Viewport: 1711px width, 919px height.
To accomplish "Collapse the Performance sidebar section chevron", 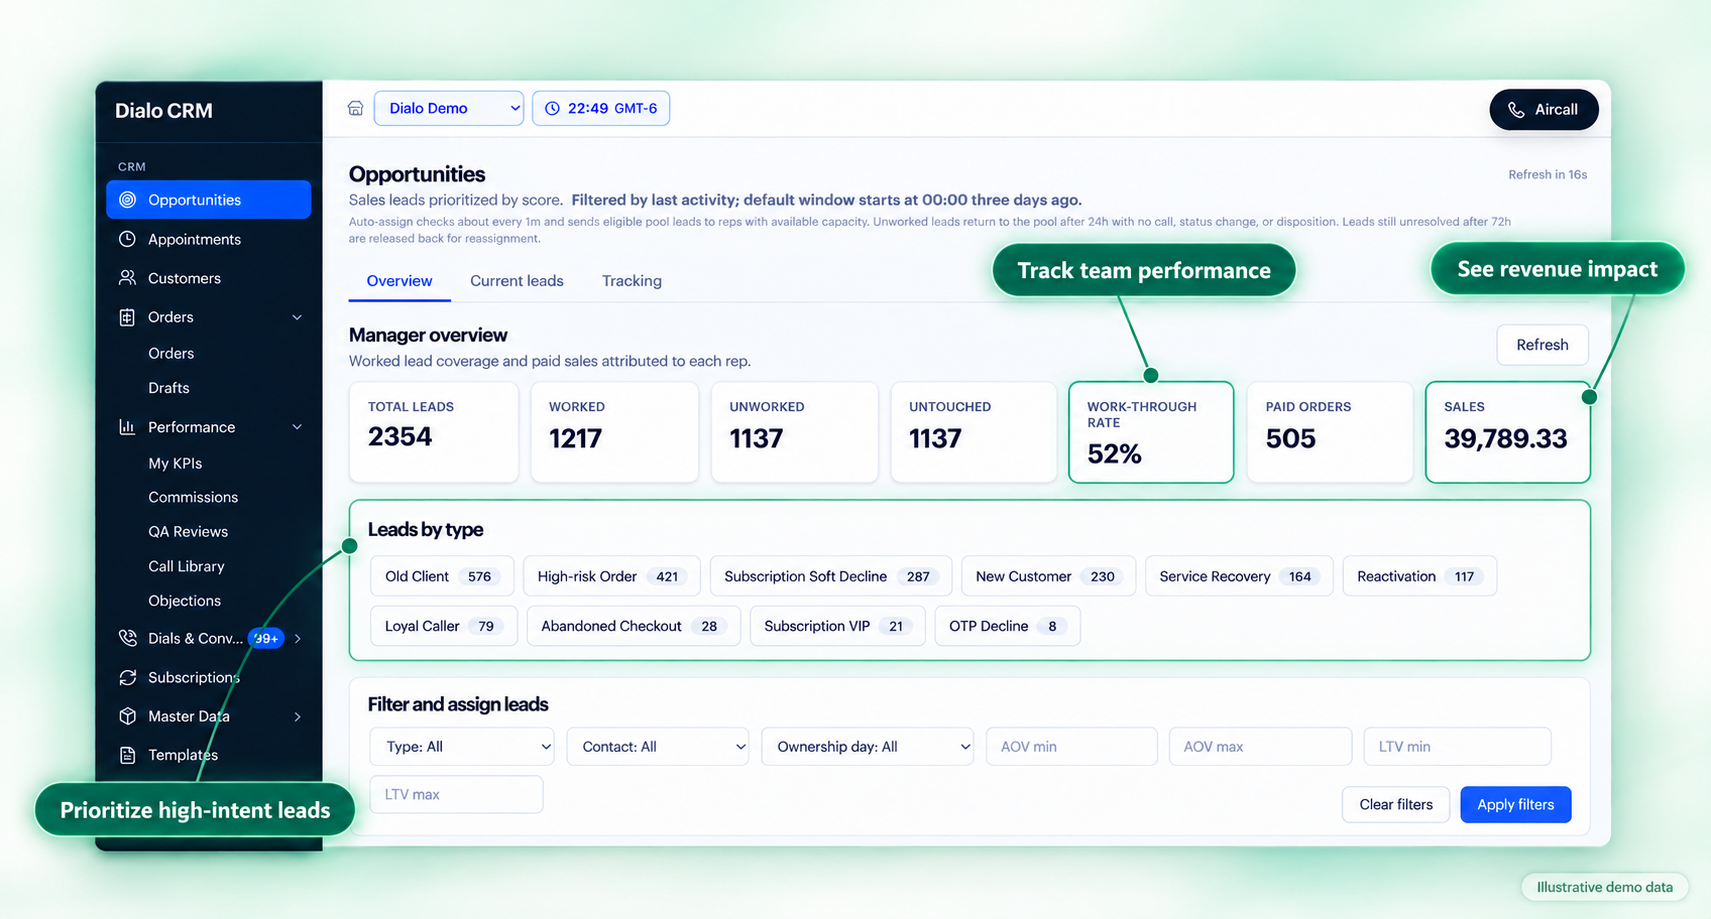I will [297, 427].
